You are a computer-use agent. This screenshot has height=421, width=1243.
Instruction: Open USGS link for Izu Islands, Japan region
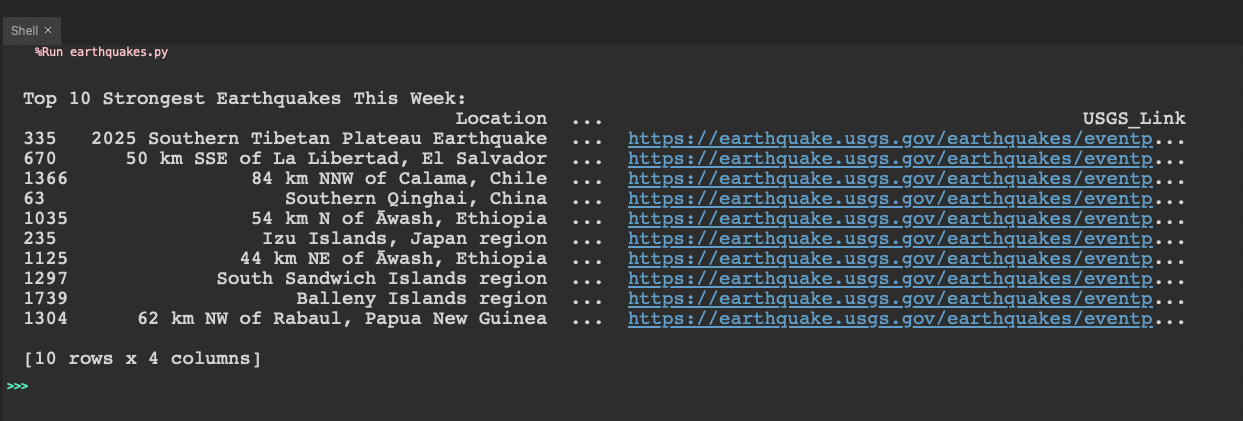click(890, 238)
